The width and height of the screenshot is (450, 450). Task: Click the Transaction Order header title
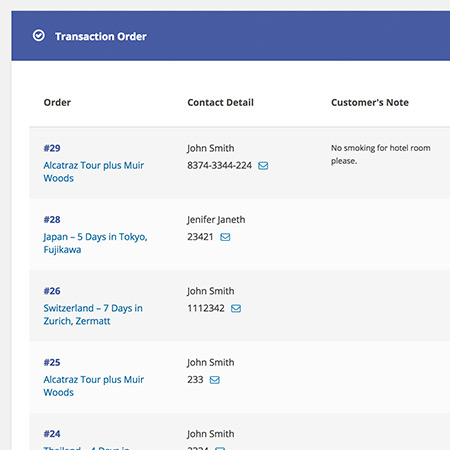coord(101,36)
